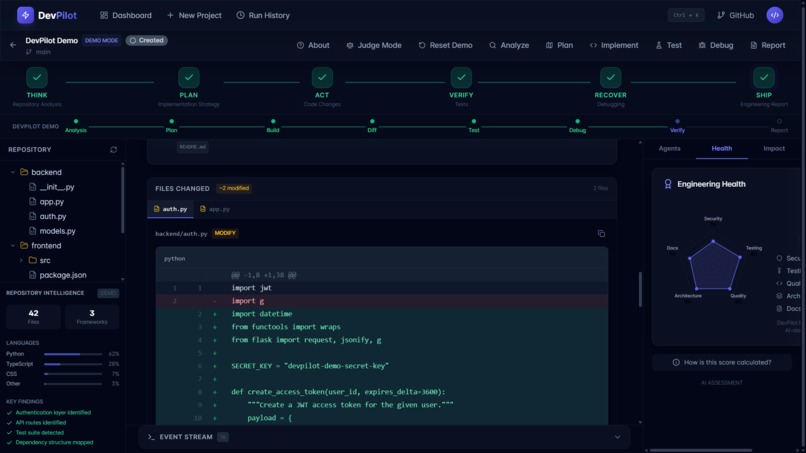Click the Docs file icon in health list
The image size is (806, 453).
coord(779,309)
